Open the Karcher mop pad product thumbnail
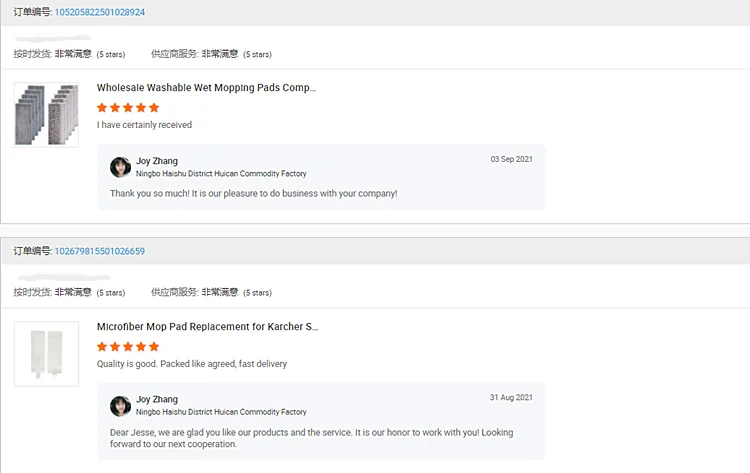Image resolution: width=750 pixels, height=473 pixels. click(x=46, y=353)
